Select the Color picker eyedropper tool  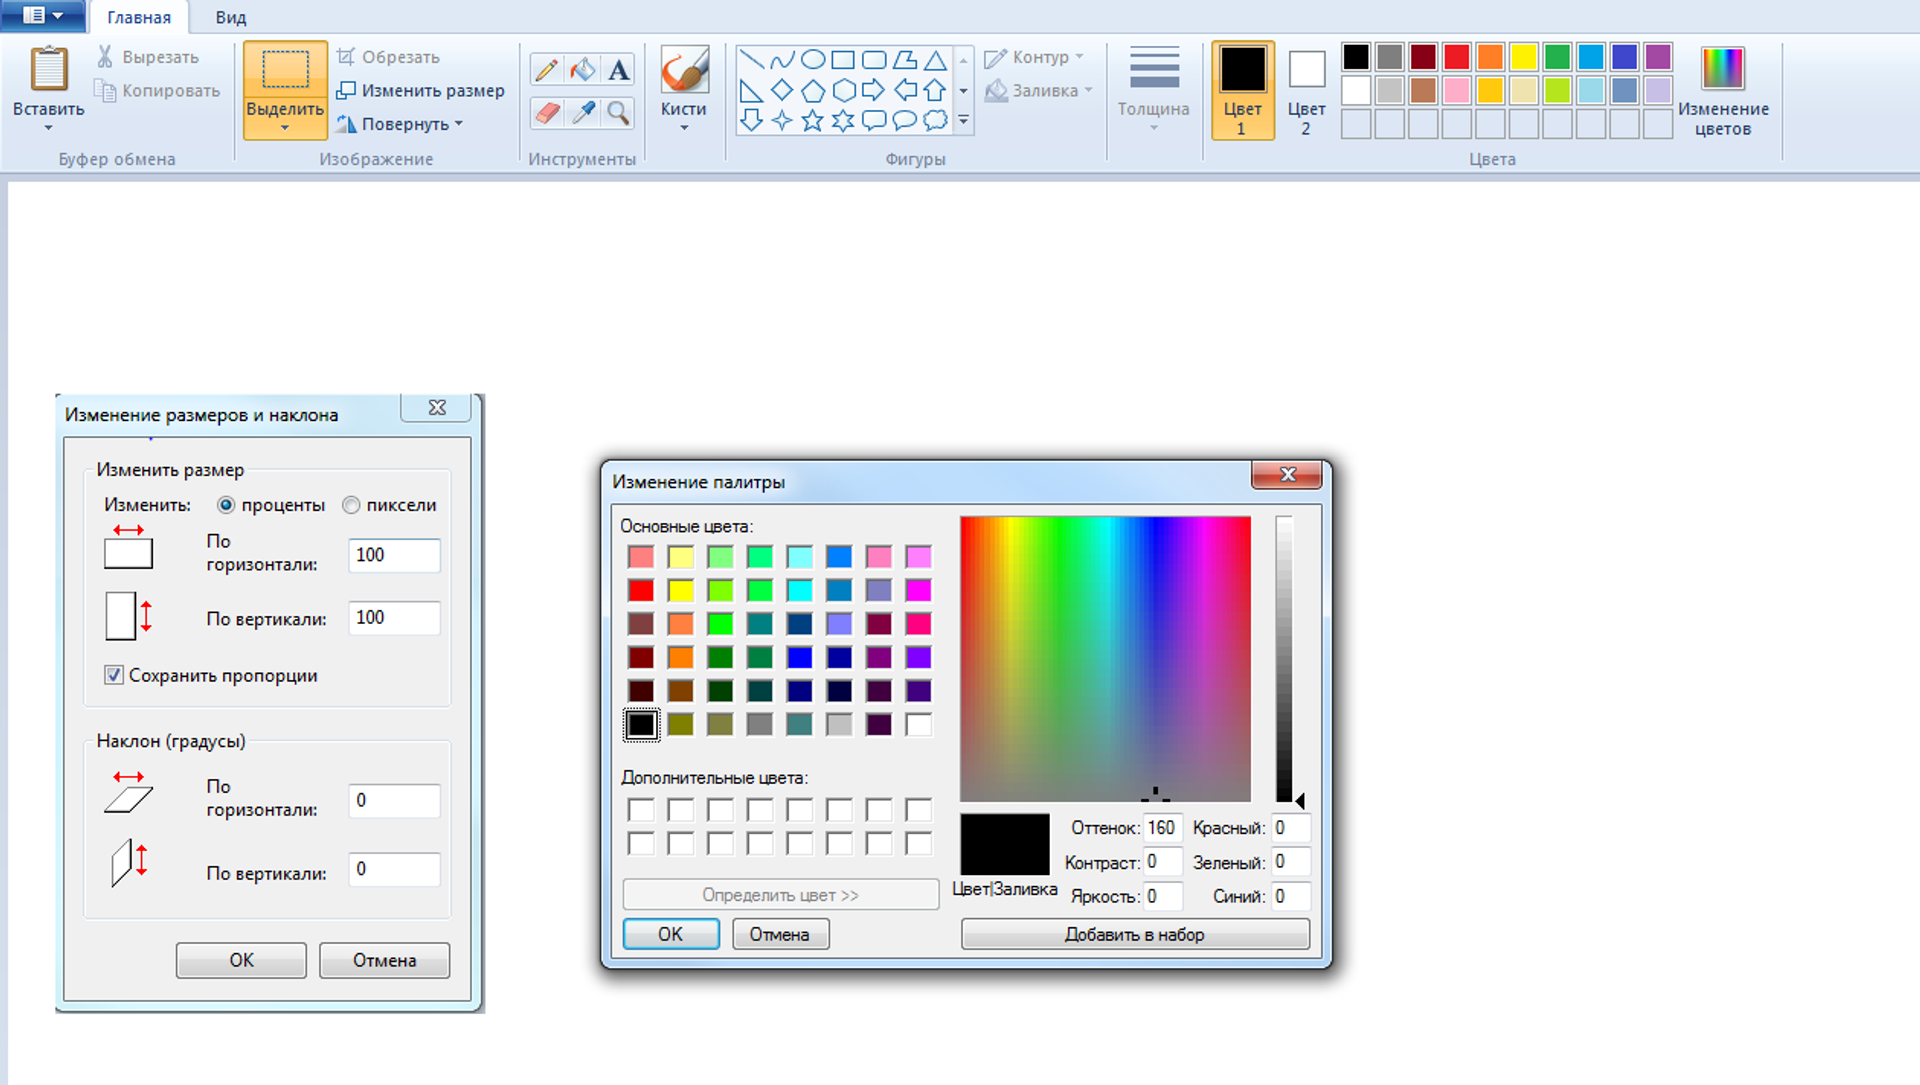[x=582, y=112]
